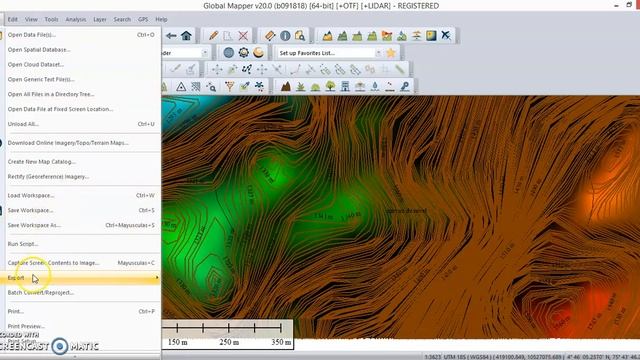Screen dimensions: 640x360
Task: Click the back arrow toolbar icon
Action: pos(171,36)
